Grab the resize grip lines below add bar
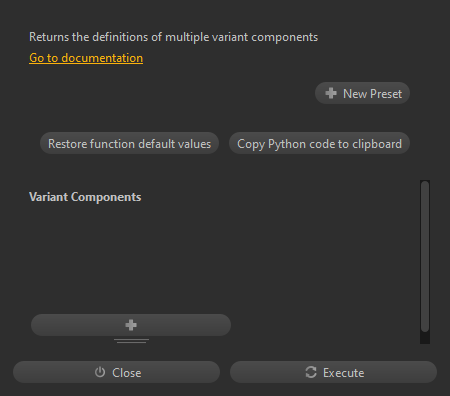The image size is (450, 396). pos(131,341)
